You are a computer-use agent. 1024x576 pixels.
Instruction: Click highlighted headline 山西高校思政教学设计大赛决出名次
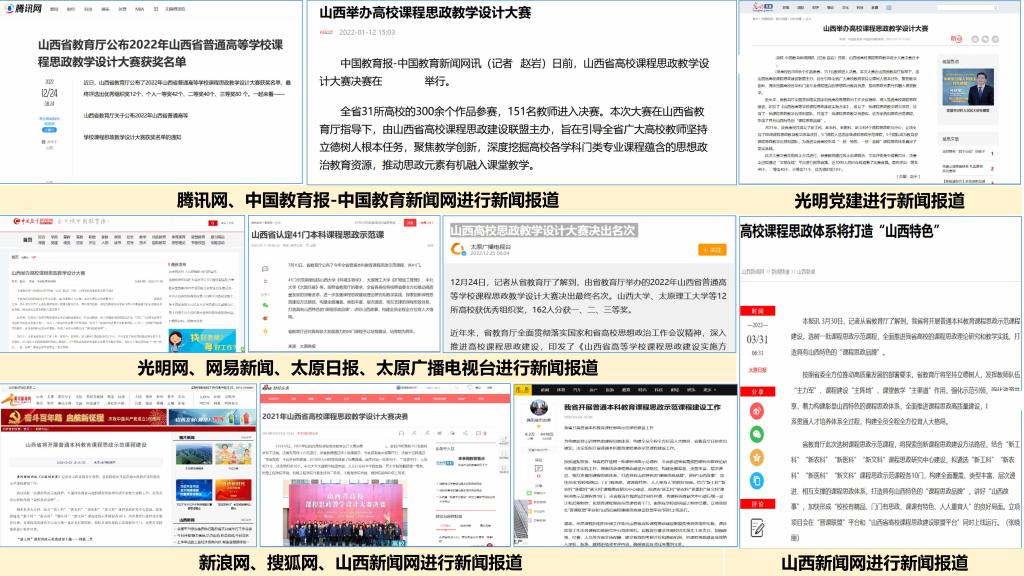click(543, 231)
